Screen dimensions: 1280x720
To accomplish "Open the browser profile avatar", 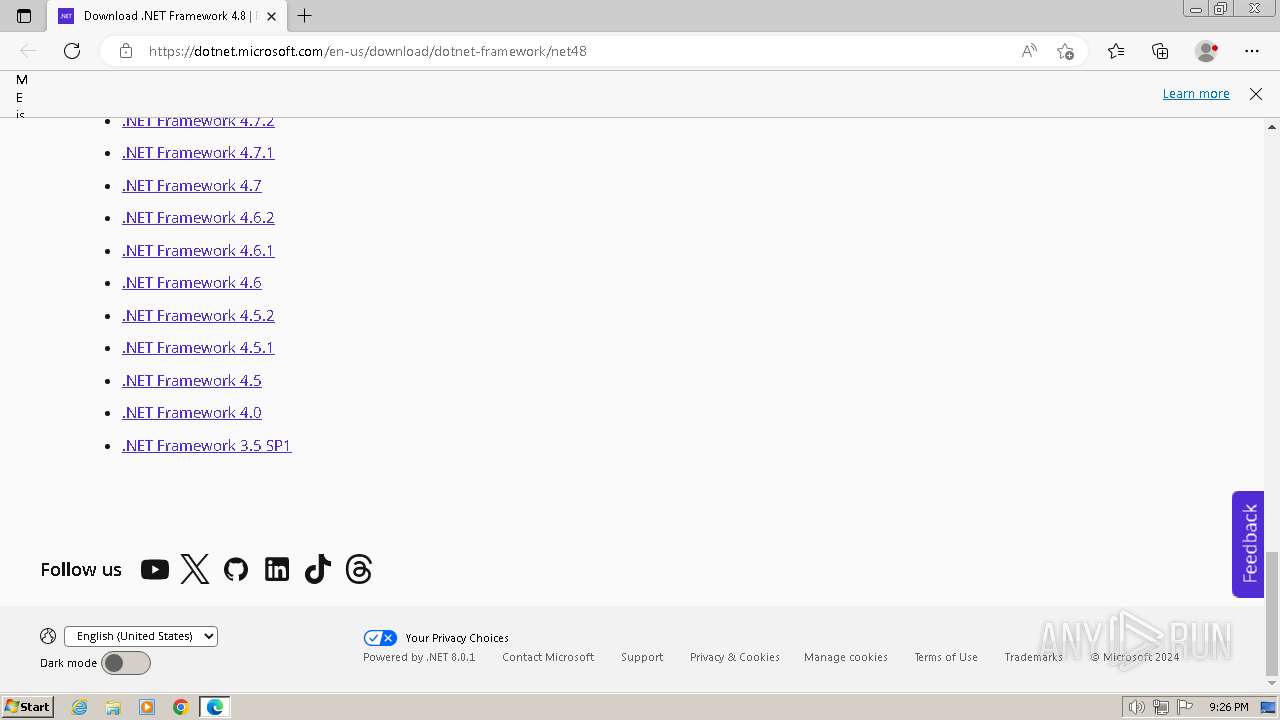I will (x=1206, y=51).
